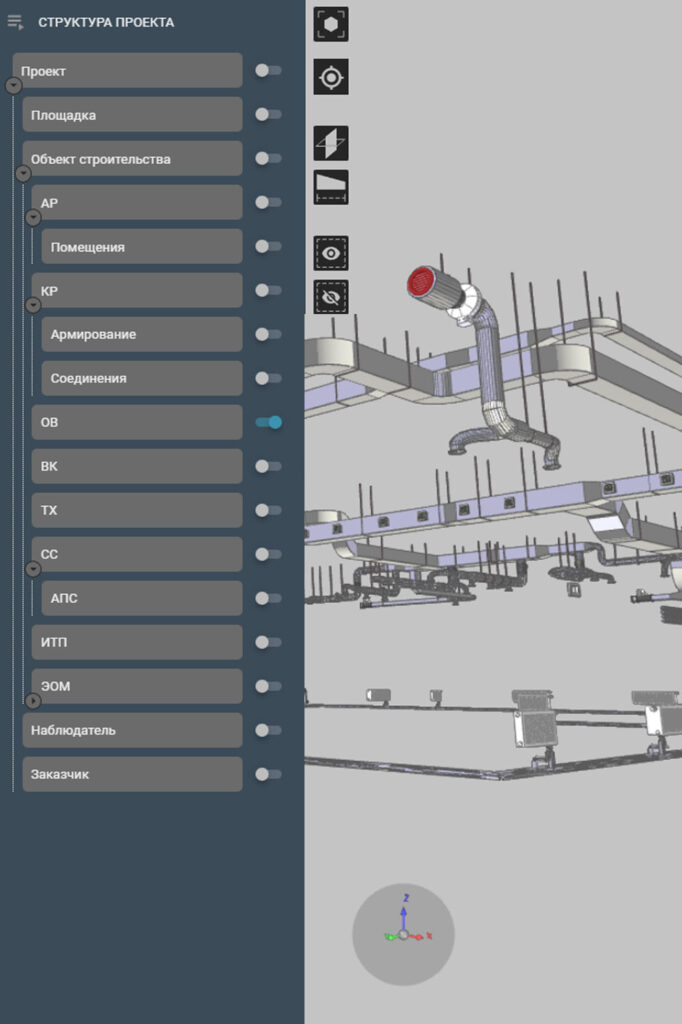Select the Помещения tree item

(x=141, y=247)
